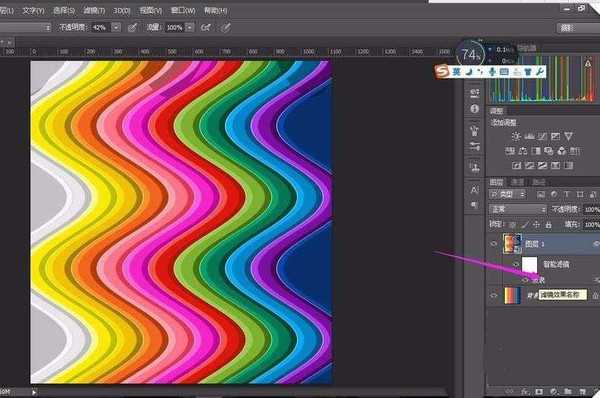Open the 窗口(W) Window menu
The height and width of the screenshot is (398, 600).
point(183,10)
